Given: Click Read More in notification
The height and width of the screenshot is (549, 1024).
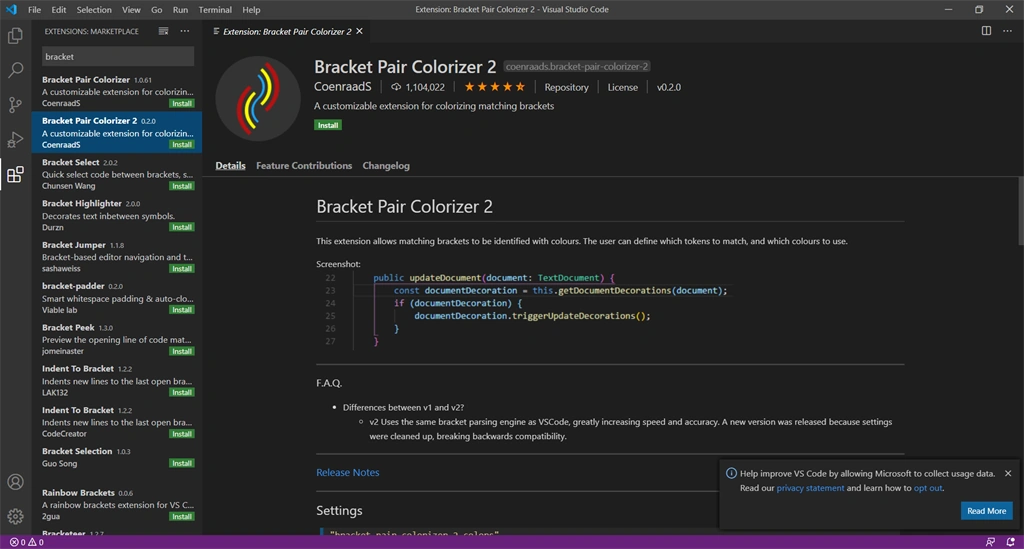Looking at the screenshot, I should [986, 511].
